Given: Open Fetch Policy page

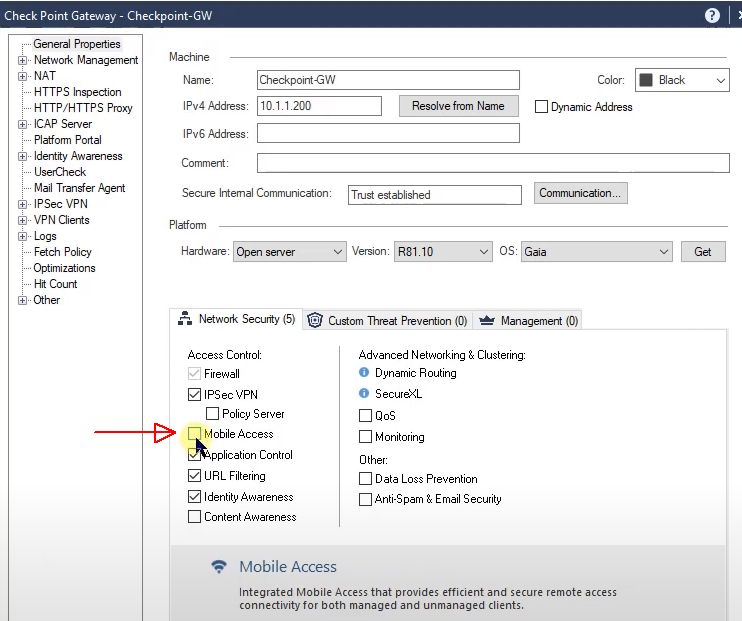Looking at the screenshot, I should [62, 252].
